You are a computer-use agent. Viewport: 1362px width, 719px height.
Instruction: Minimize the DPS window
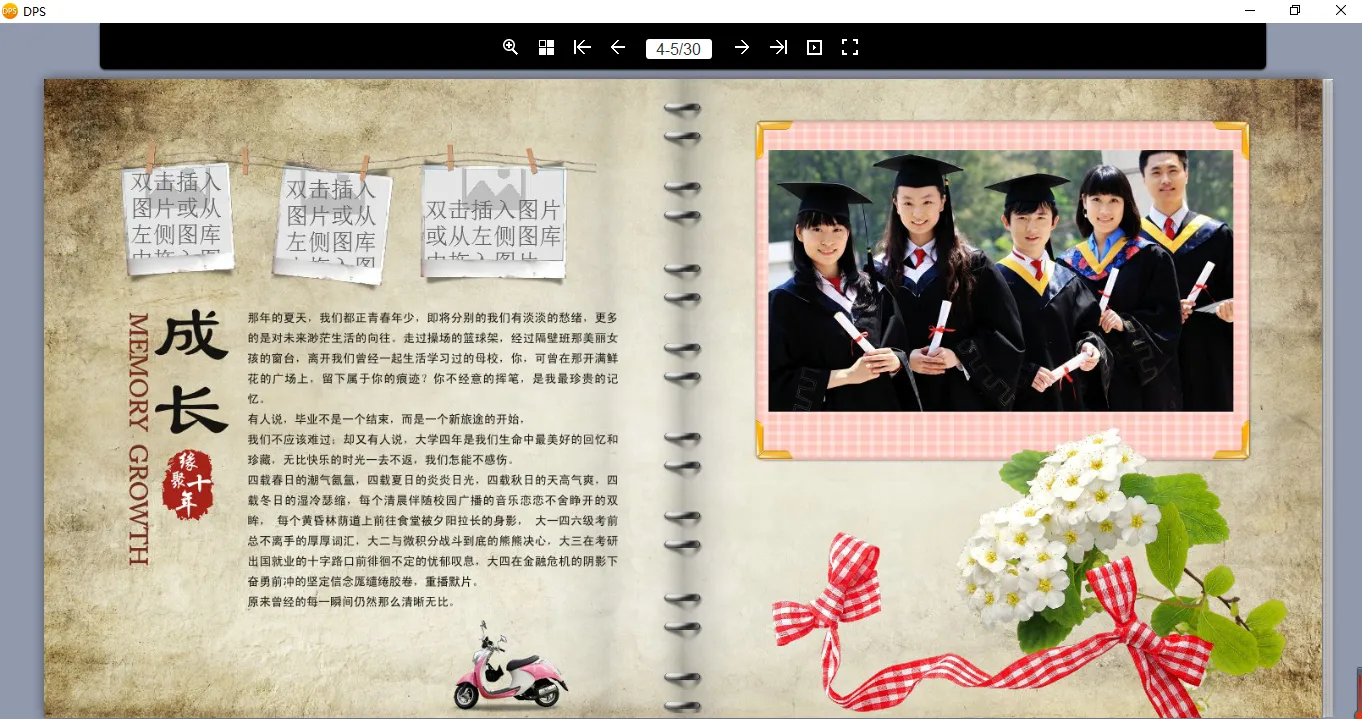[1250, 11]
